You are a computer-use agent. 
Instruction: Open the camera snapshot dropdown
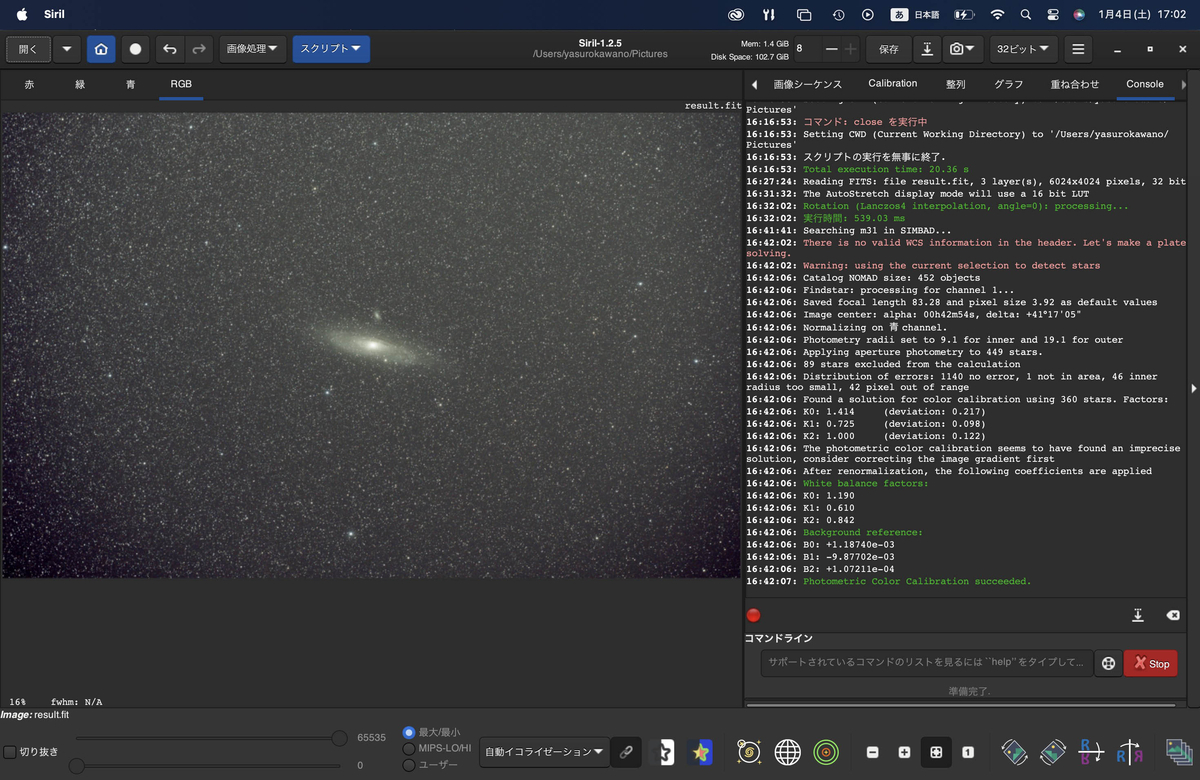tap(964, 48)
